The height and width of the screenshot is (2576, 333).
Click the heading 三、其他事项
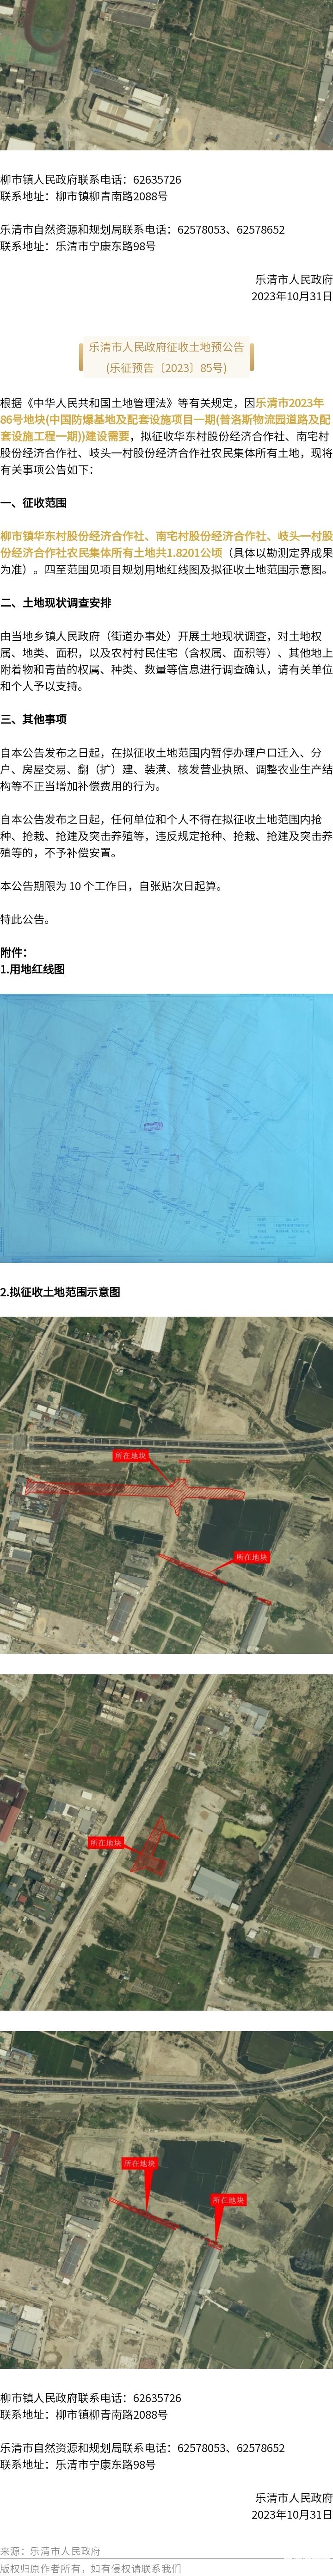tap(34, 719)
